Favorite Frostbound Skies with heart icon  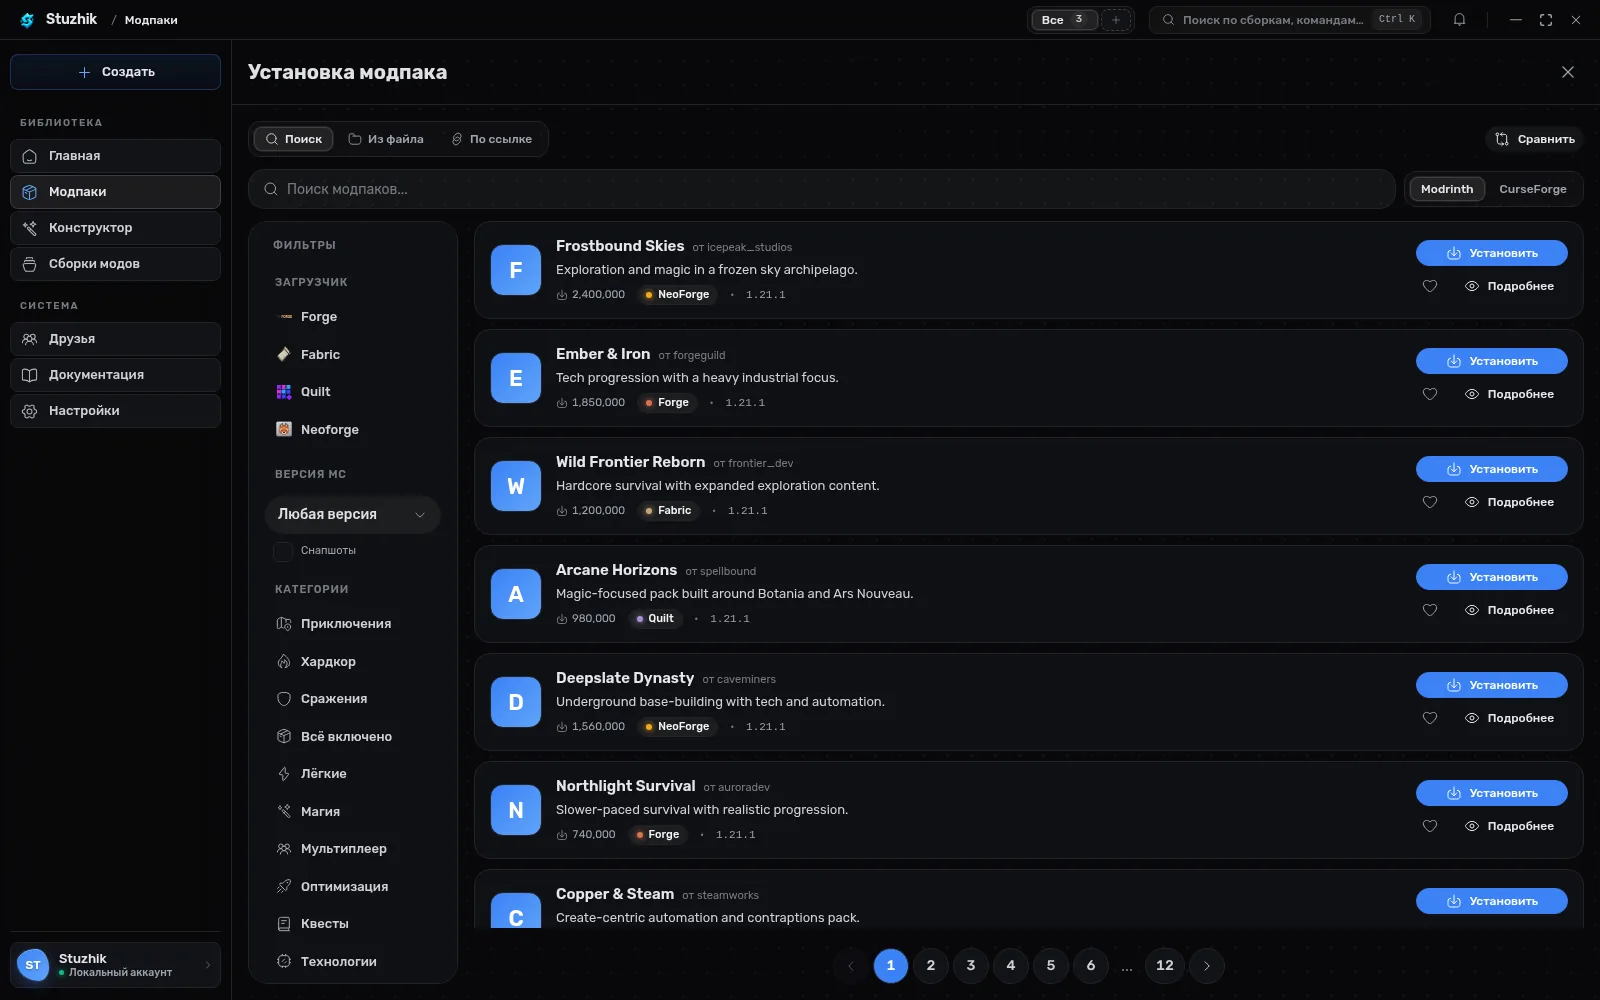[x=1430, y=286]
